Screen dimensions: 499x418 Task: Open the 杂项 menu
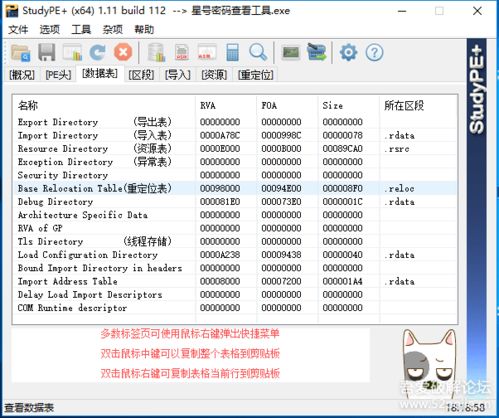coord(113,30)
